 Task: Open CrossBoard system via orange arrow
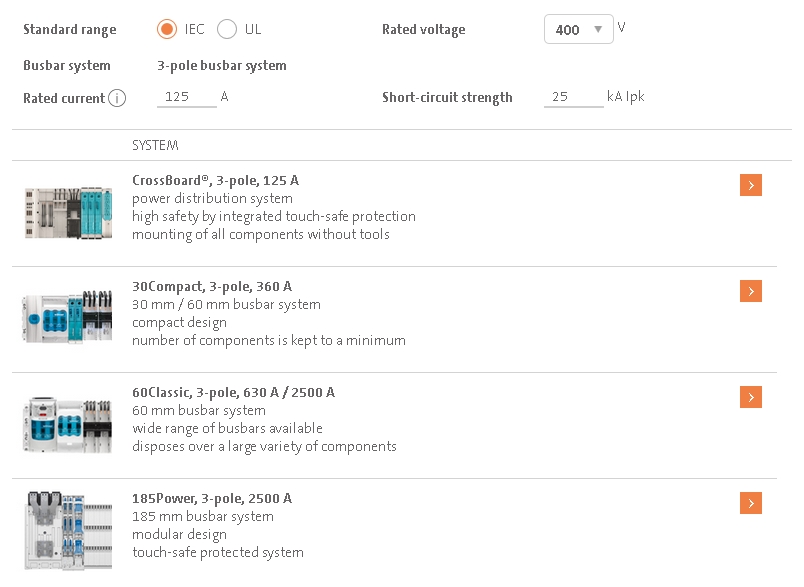click(751, 185)
